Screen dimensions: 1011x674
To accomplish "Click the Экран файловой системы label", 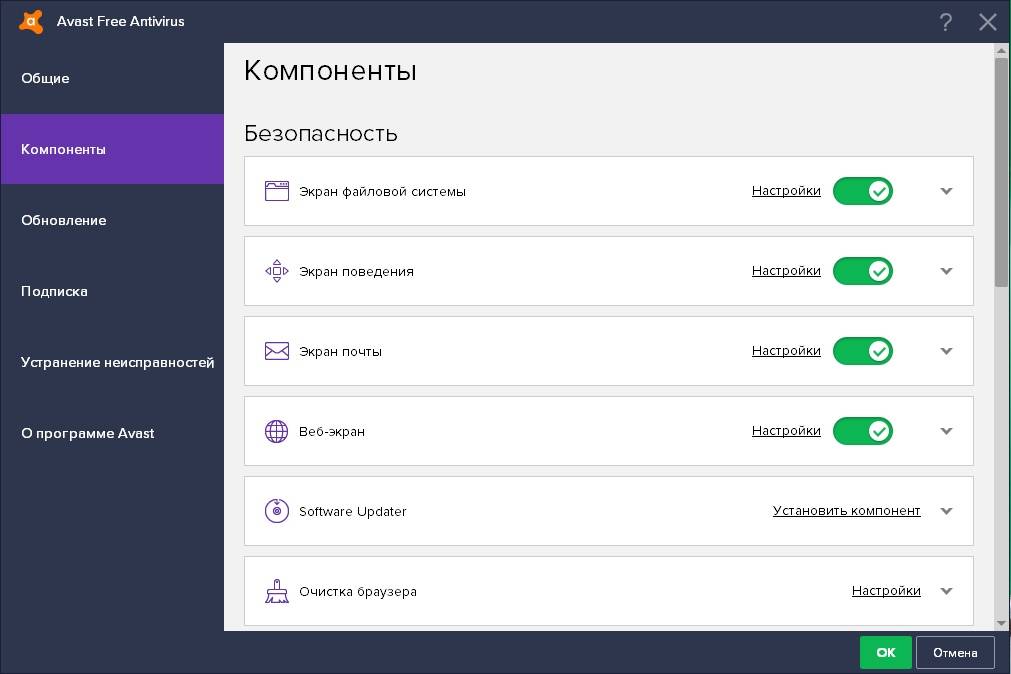I will coord(382,192).
